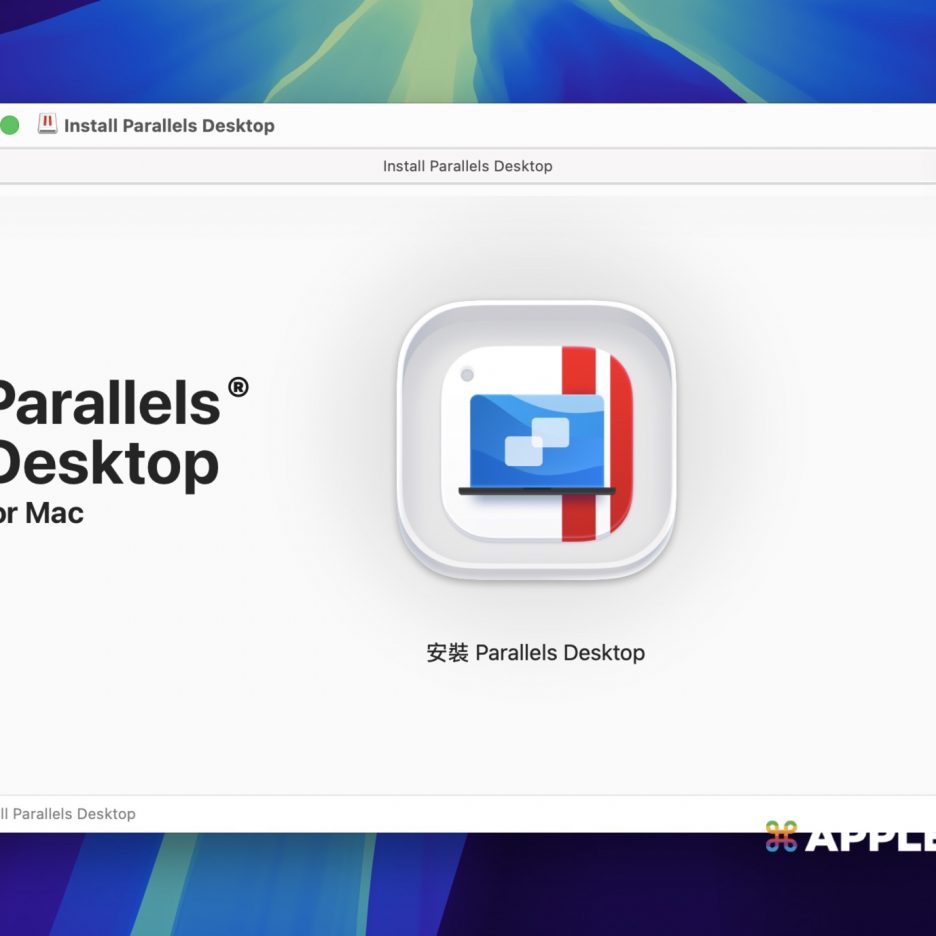Image resolution: width=936 pixels, height=936 pixels.
Task: Click the overlapping windows on the laptop screen
Action: tap(537, 441)
